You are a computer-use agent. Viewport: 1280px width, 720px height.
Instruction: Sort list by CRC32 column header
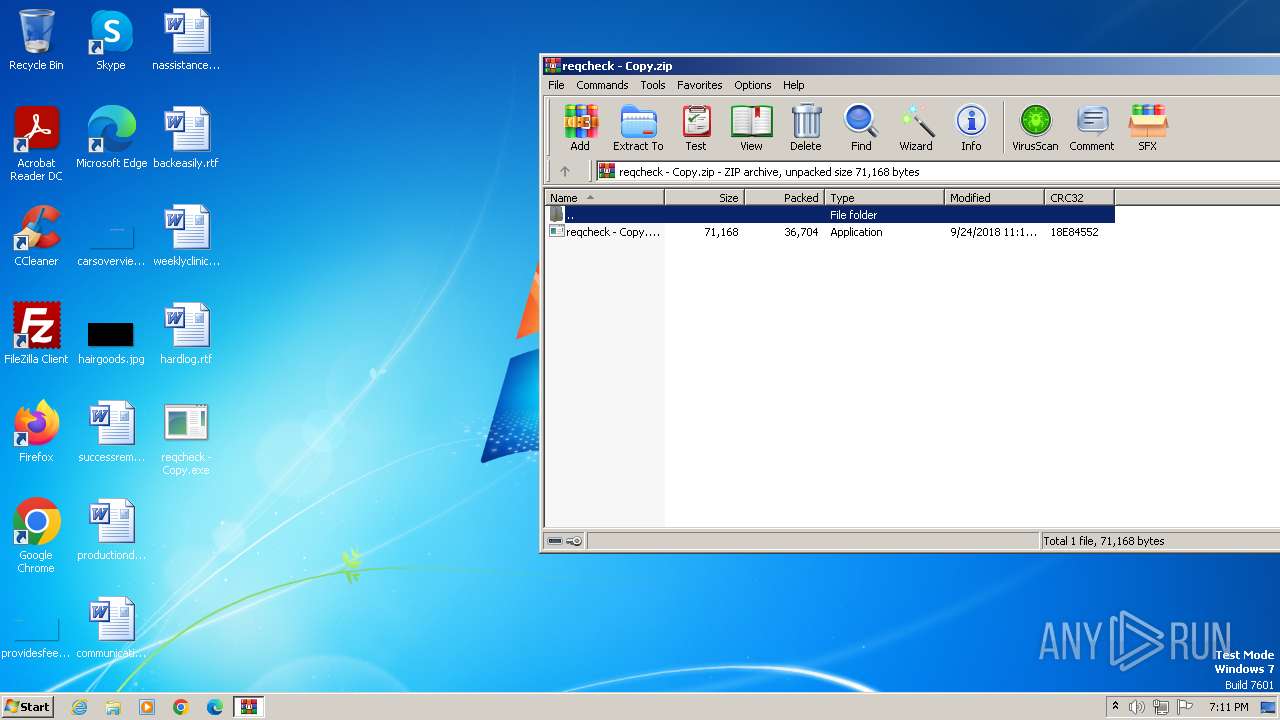pos(1079,198)
